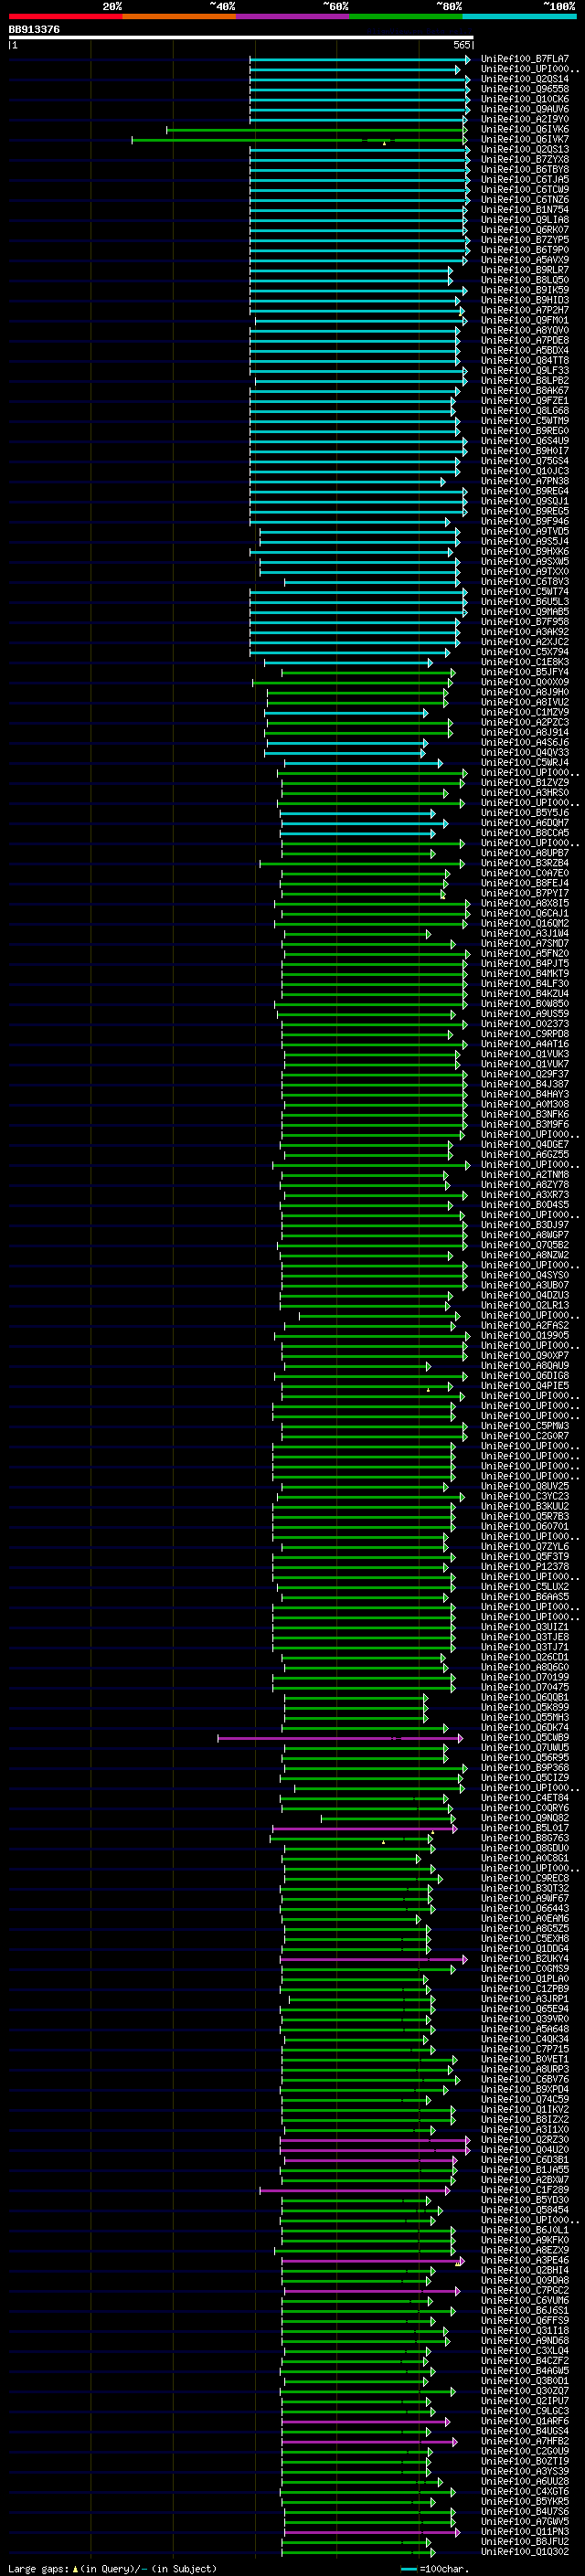Image resolution: width=585 pixels, height=2576 pixels.
Task: Select the label UniRef100_Q16QM2
Action: (x=524, y=923)
